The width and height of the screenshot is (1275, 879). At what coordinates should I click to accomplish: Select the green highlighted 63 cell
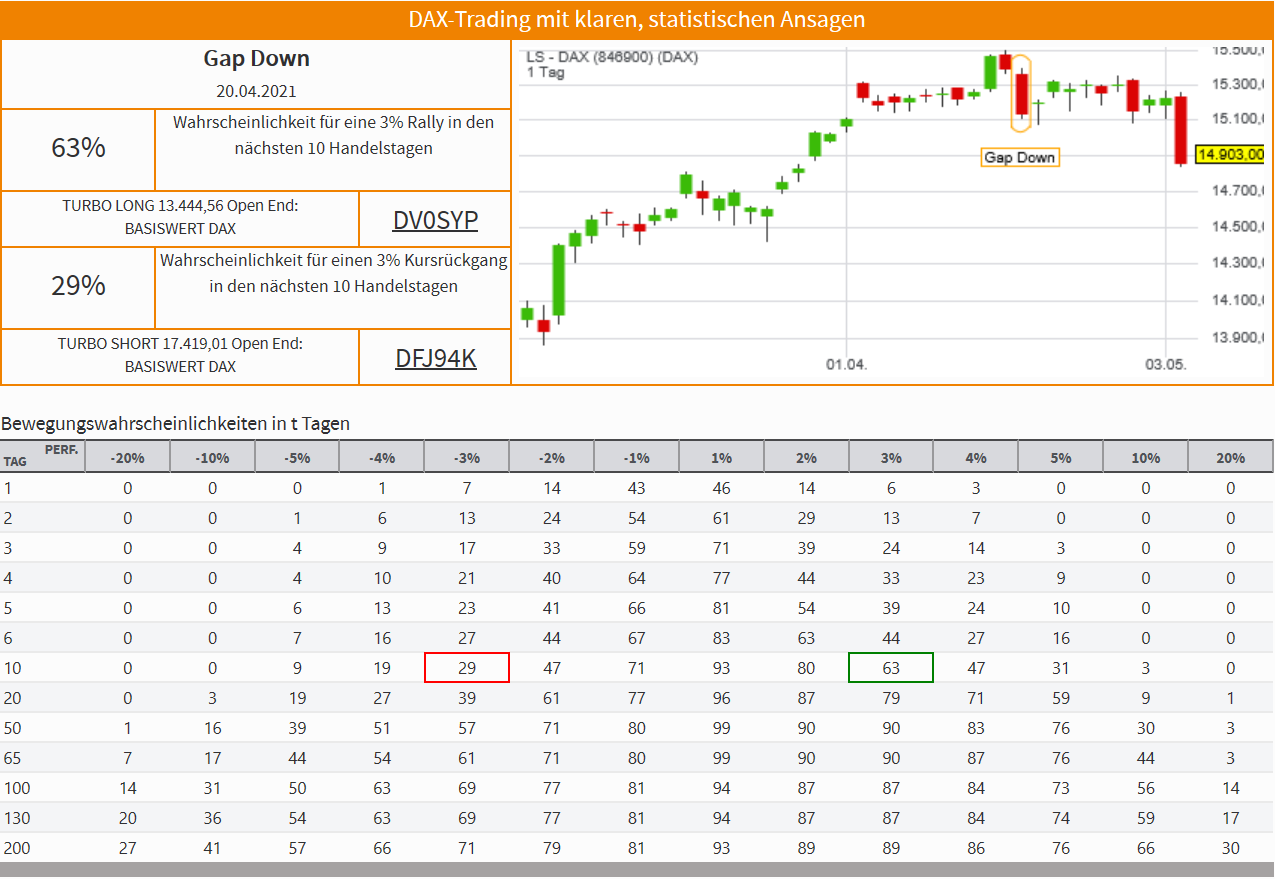pos(891,668)
